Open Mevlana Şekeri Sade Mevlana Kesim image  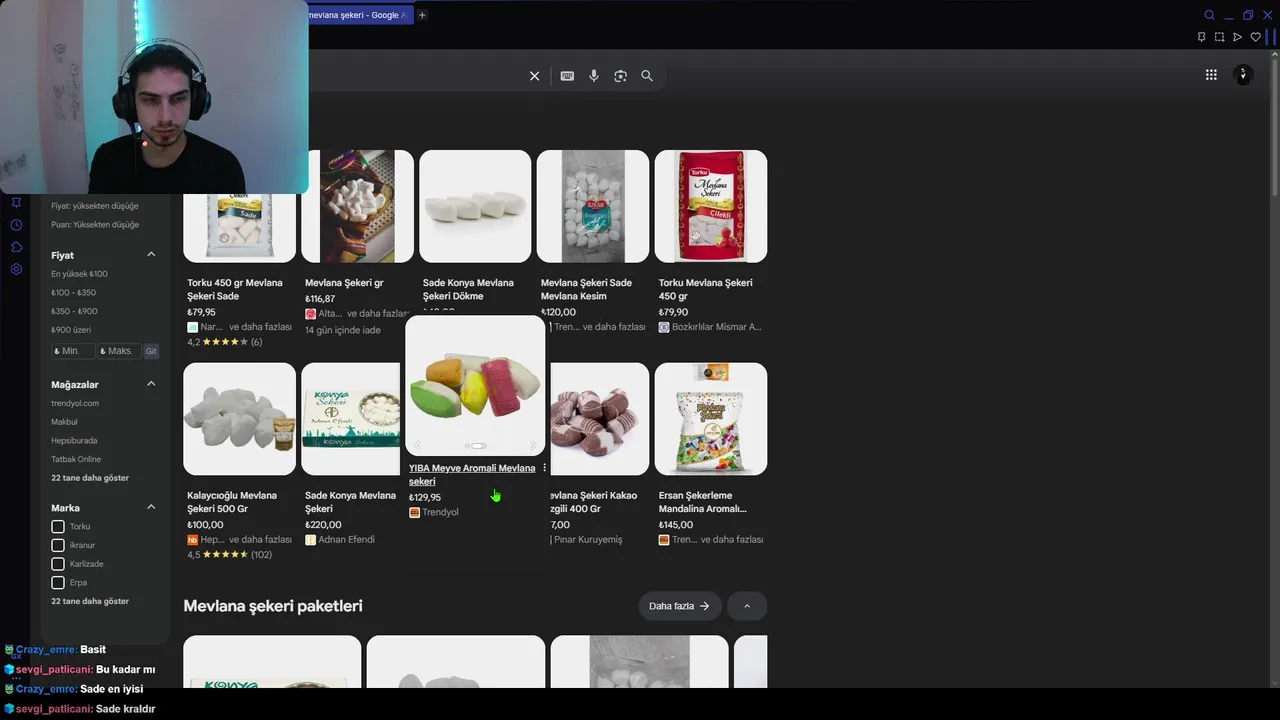[593, 206]
